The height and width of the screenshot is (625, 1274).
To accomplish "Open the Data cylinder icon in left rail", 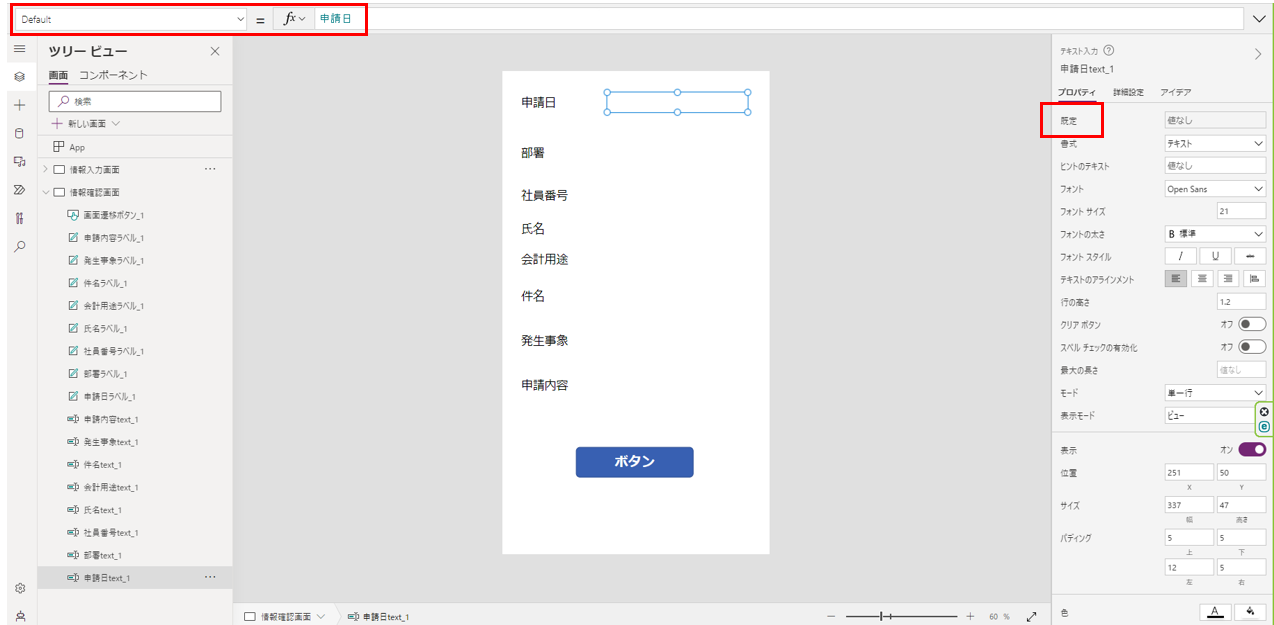I will 19,133.
